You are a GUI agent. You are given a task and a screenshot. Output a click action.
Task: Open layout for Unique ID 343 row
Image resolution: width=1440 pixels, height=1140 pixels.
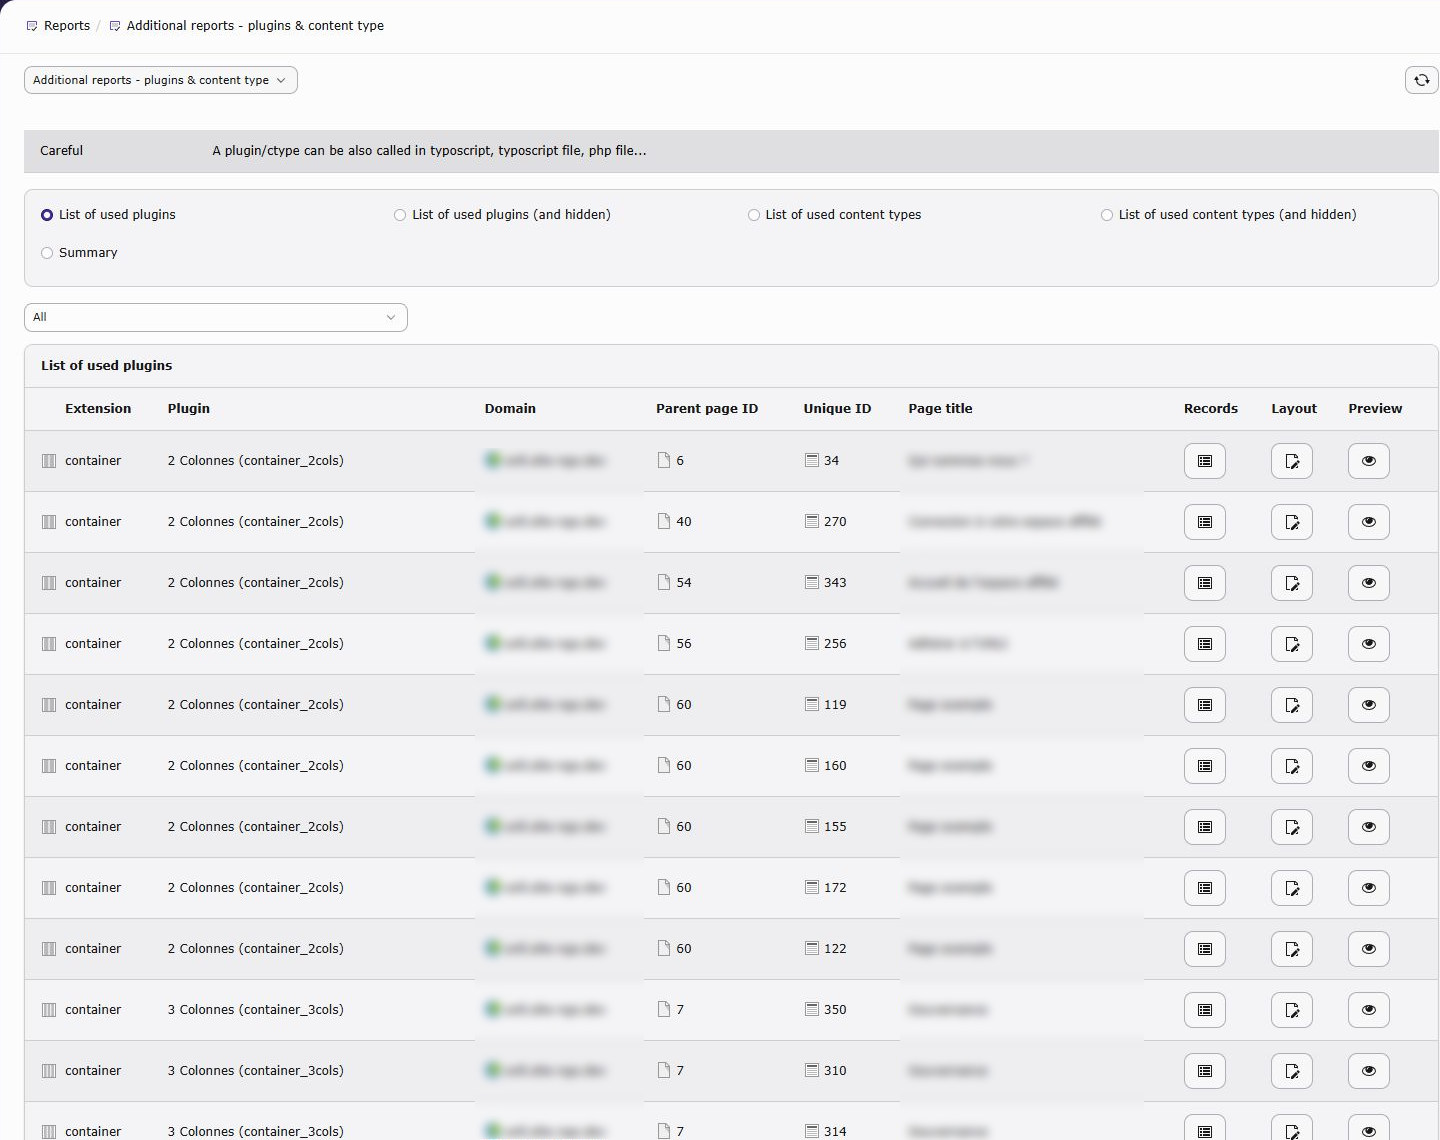[1292, 583]
